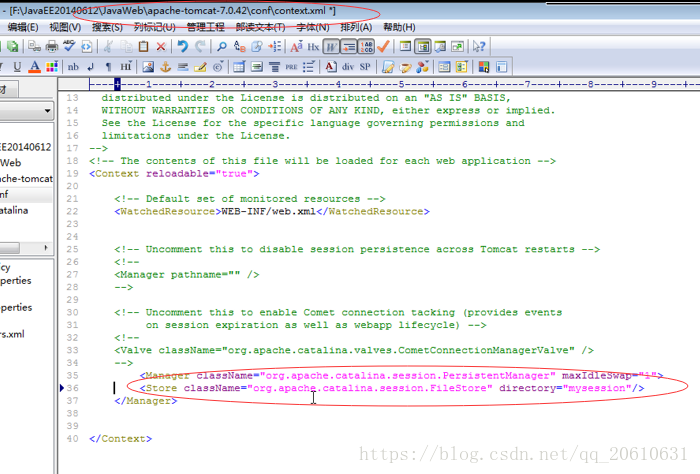Open the 帮助(H) menu
This screenshot has width=700, height=474.
click(x=399, y=27)
